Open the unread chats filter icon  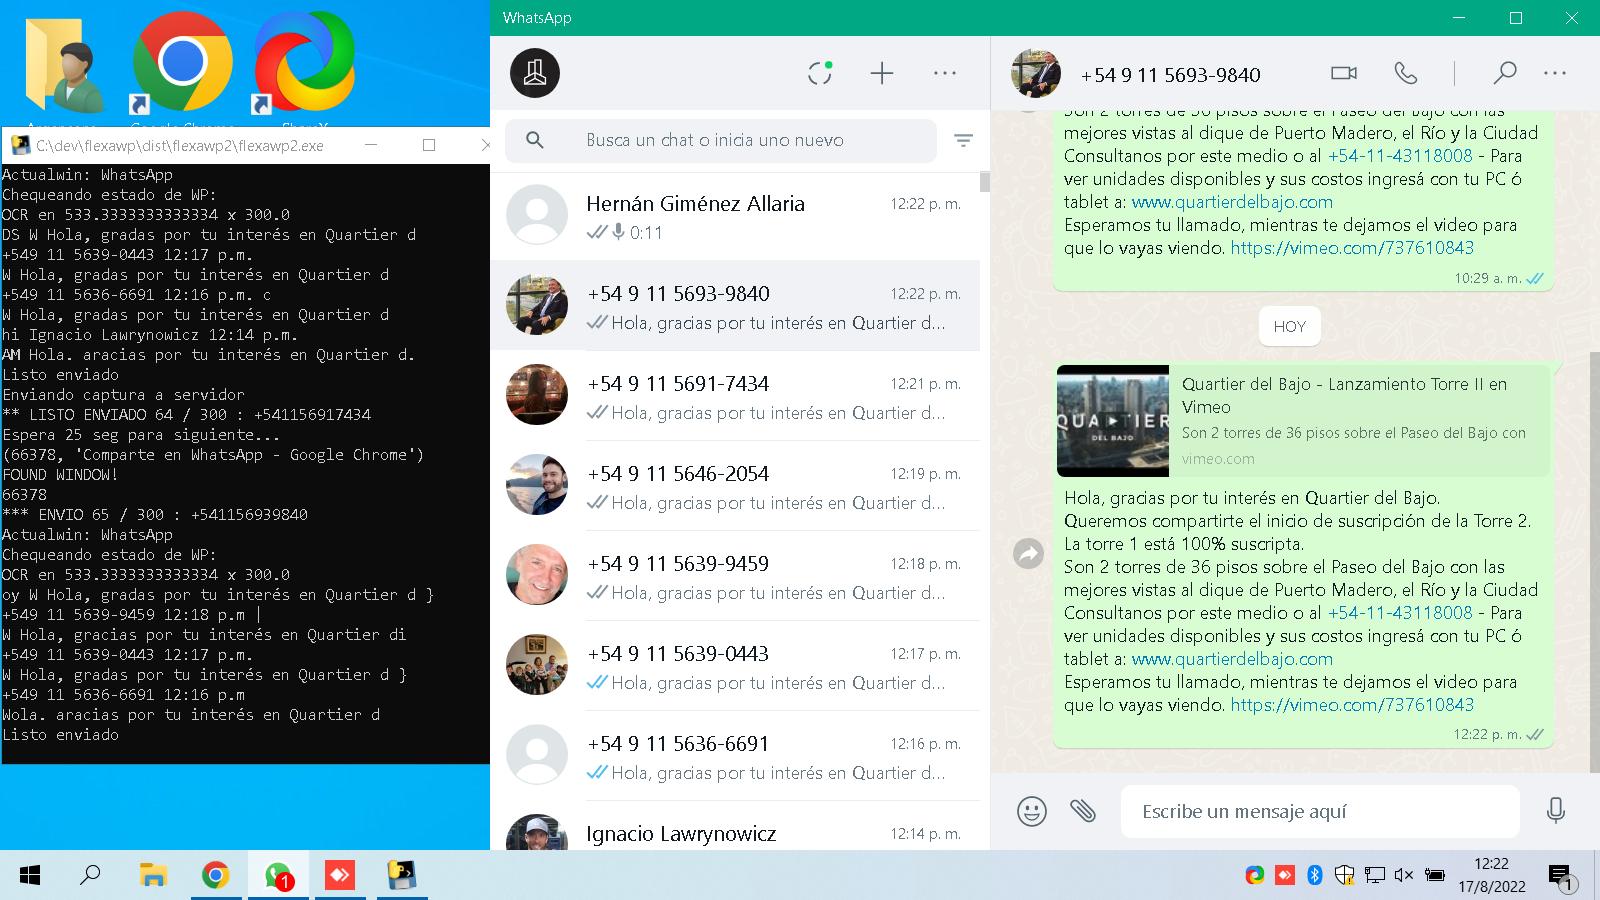pos(963,141)
